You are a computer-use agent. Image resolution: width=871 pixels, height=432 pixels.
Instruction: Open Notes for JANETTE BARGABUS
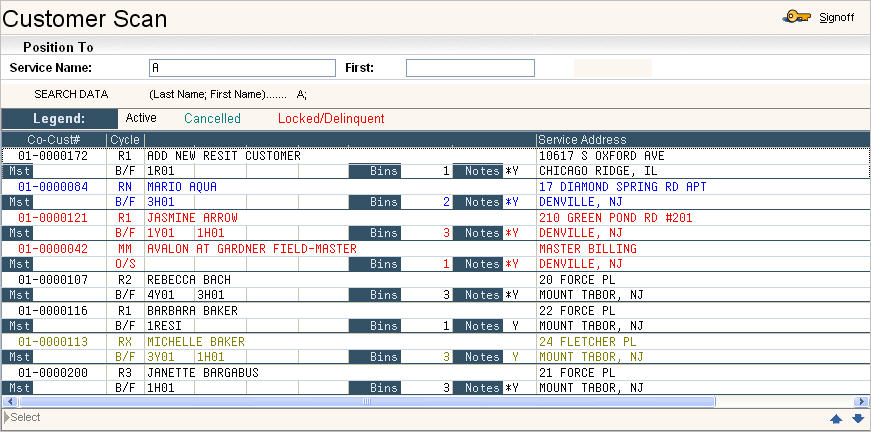coord(478,388)
